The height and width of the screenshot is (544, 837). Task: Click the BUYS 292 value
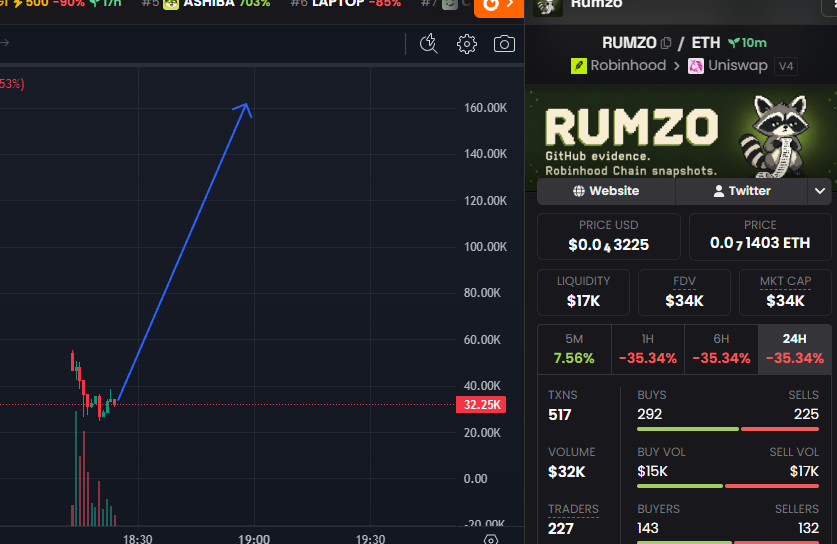[x=650, y=414]
